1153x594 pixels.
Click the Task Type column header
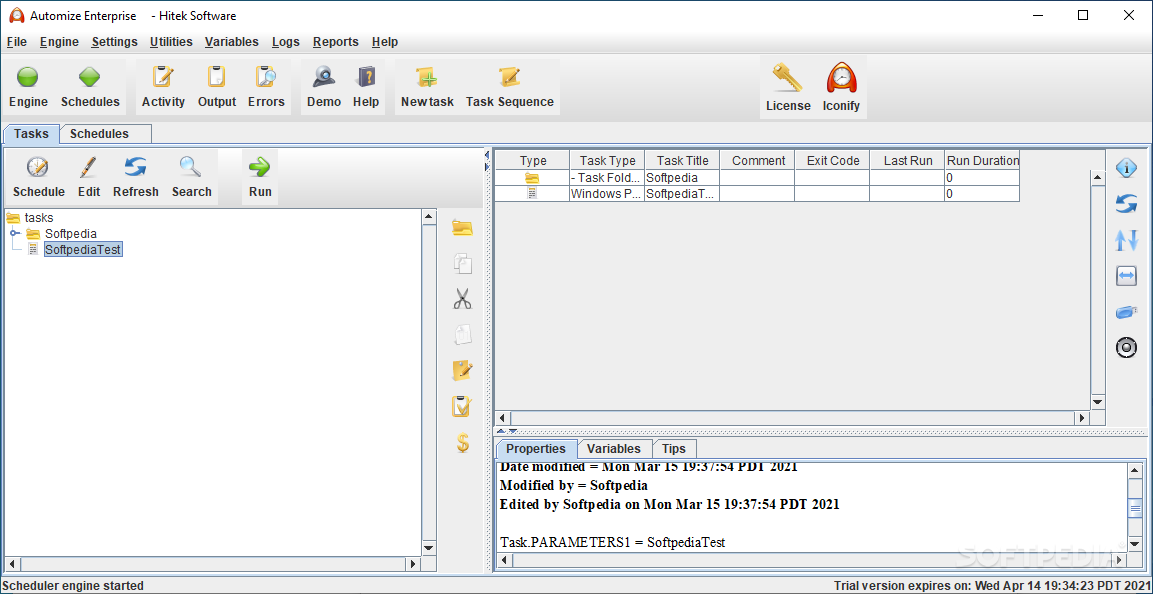click(x=607, y=160)
